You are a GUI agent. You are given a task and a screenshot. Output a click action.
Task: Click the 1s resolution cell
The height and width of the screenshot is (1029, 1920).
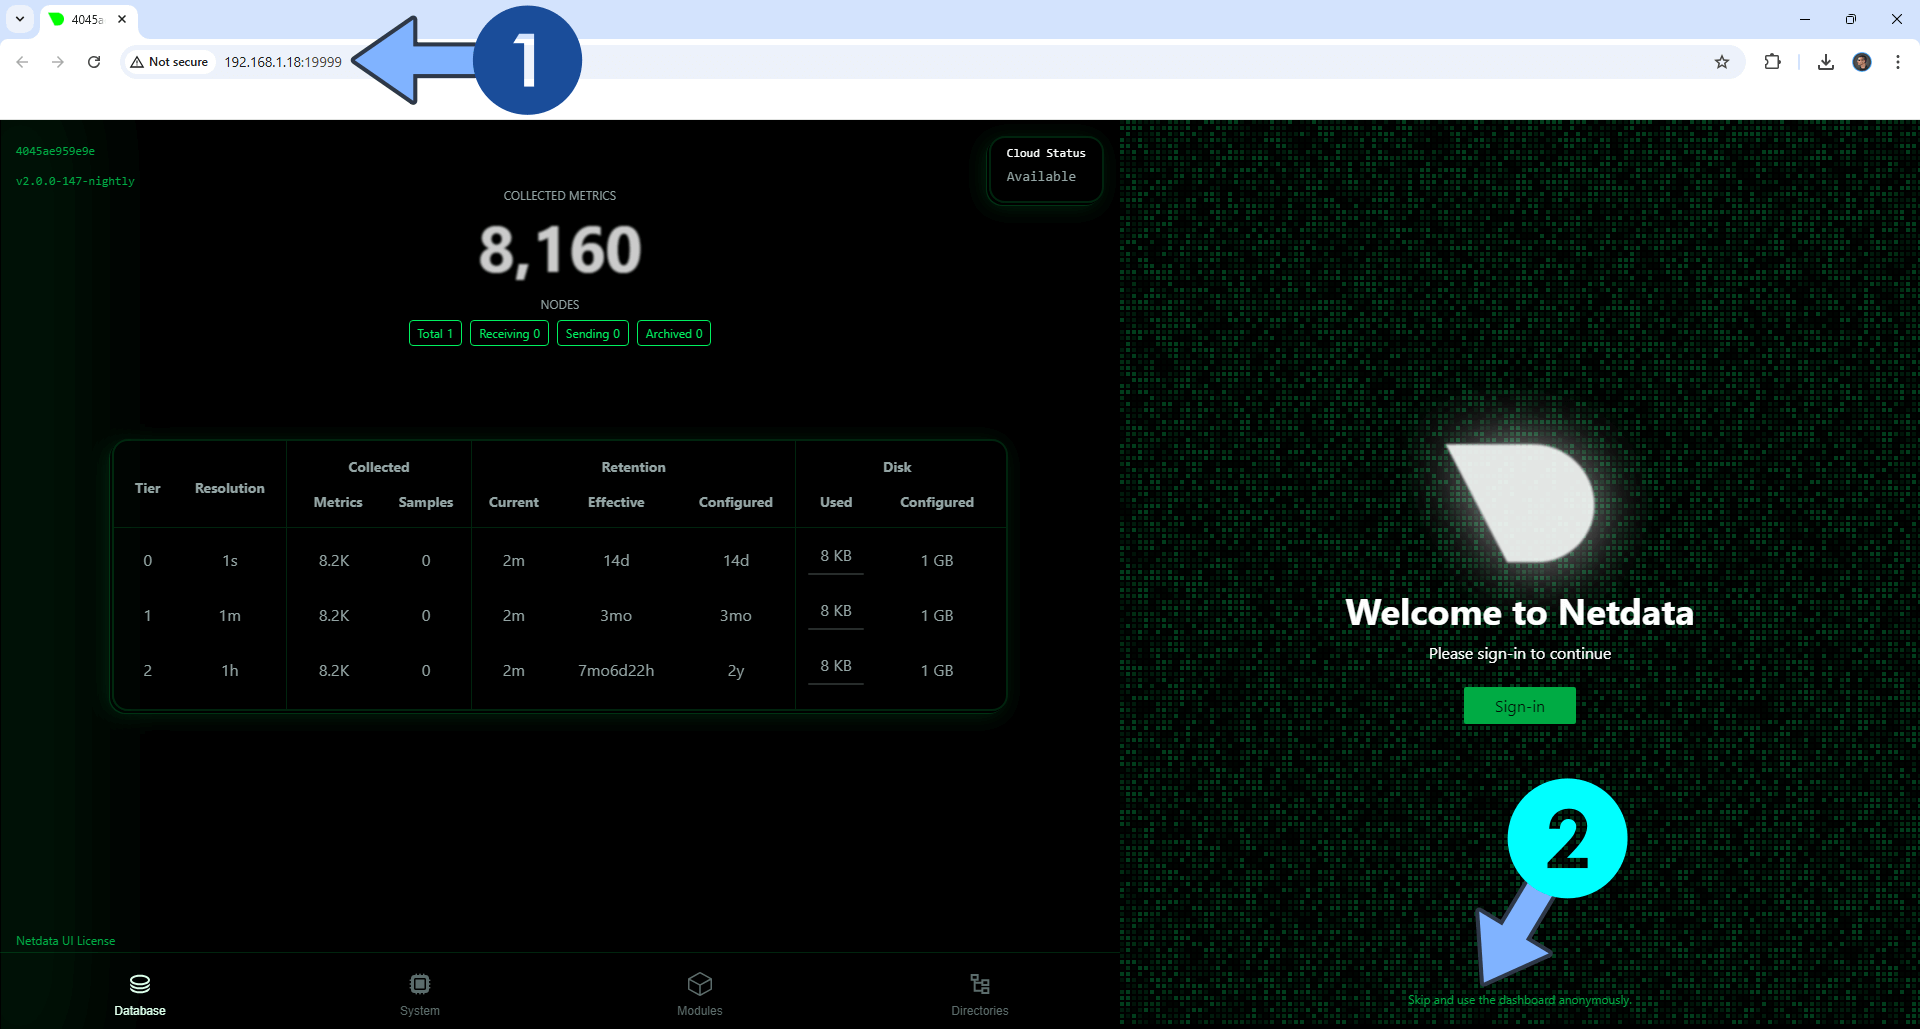pyautogui.click(x=230, y=560)
